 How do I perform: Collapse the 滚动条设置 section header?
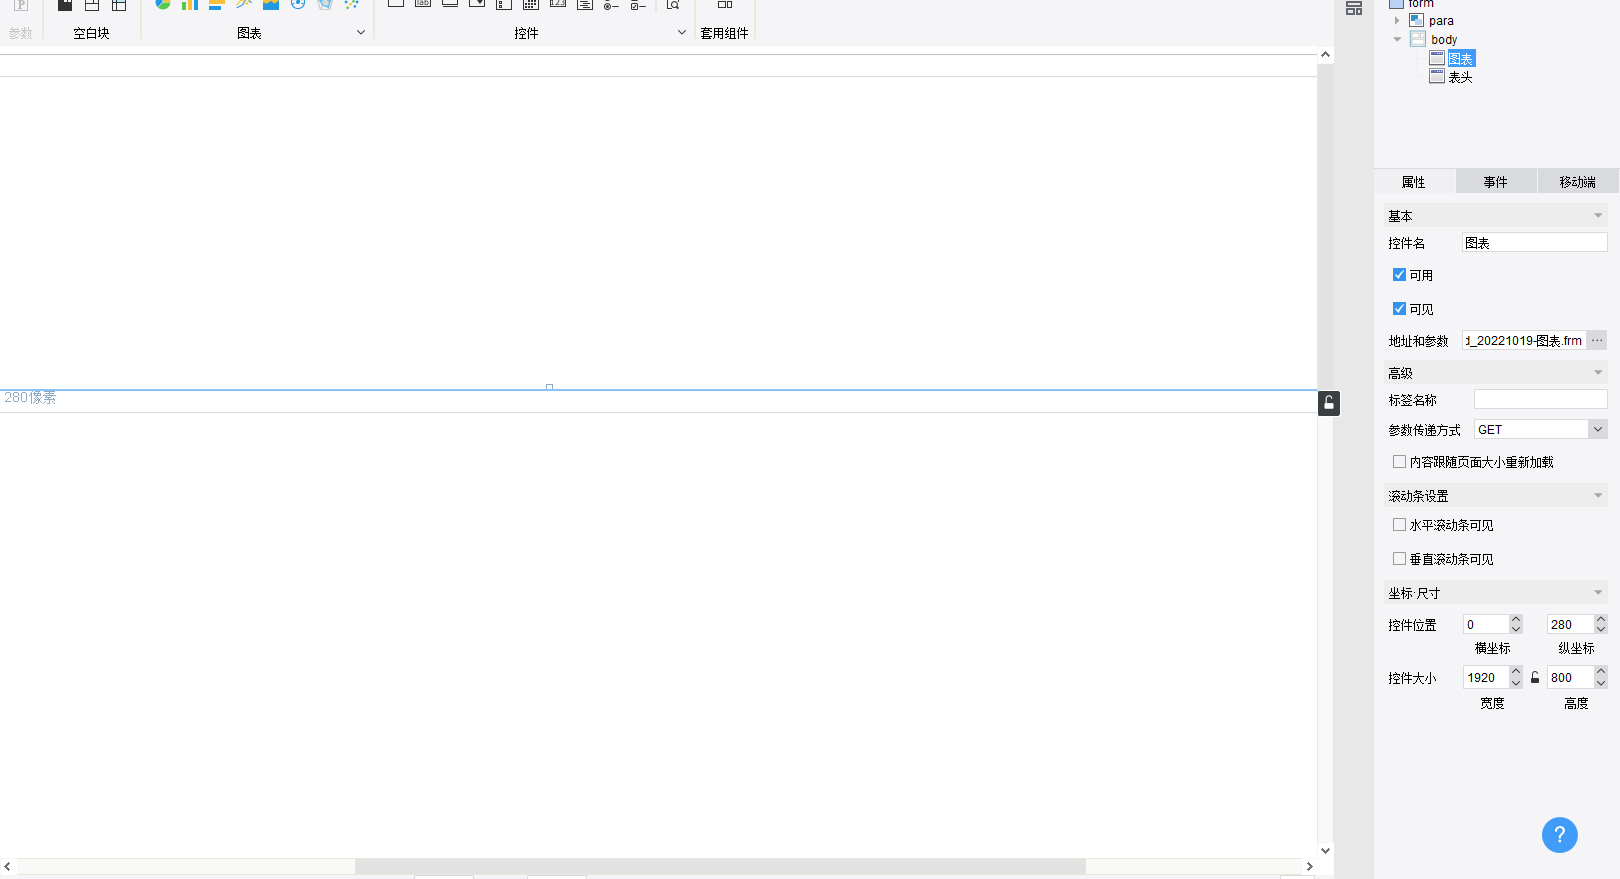tap(1496, 496)
